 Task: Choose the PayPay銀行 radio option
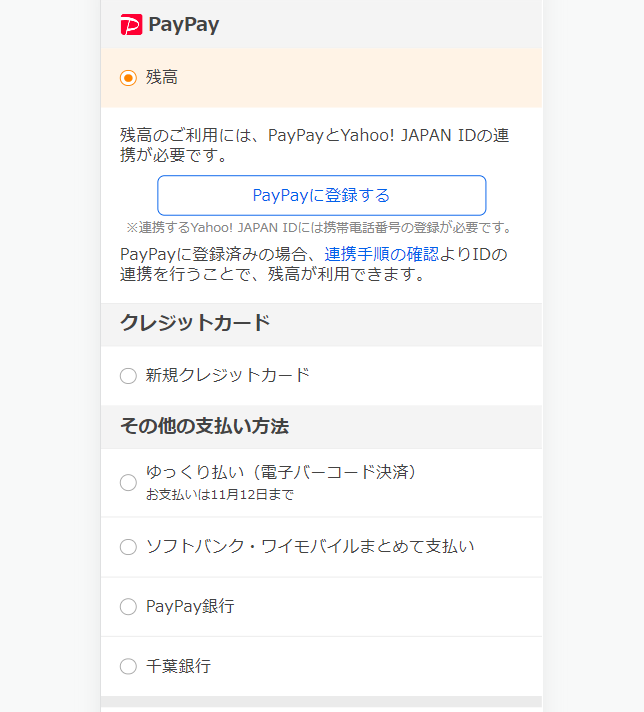tap(128, 607)
